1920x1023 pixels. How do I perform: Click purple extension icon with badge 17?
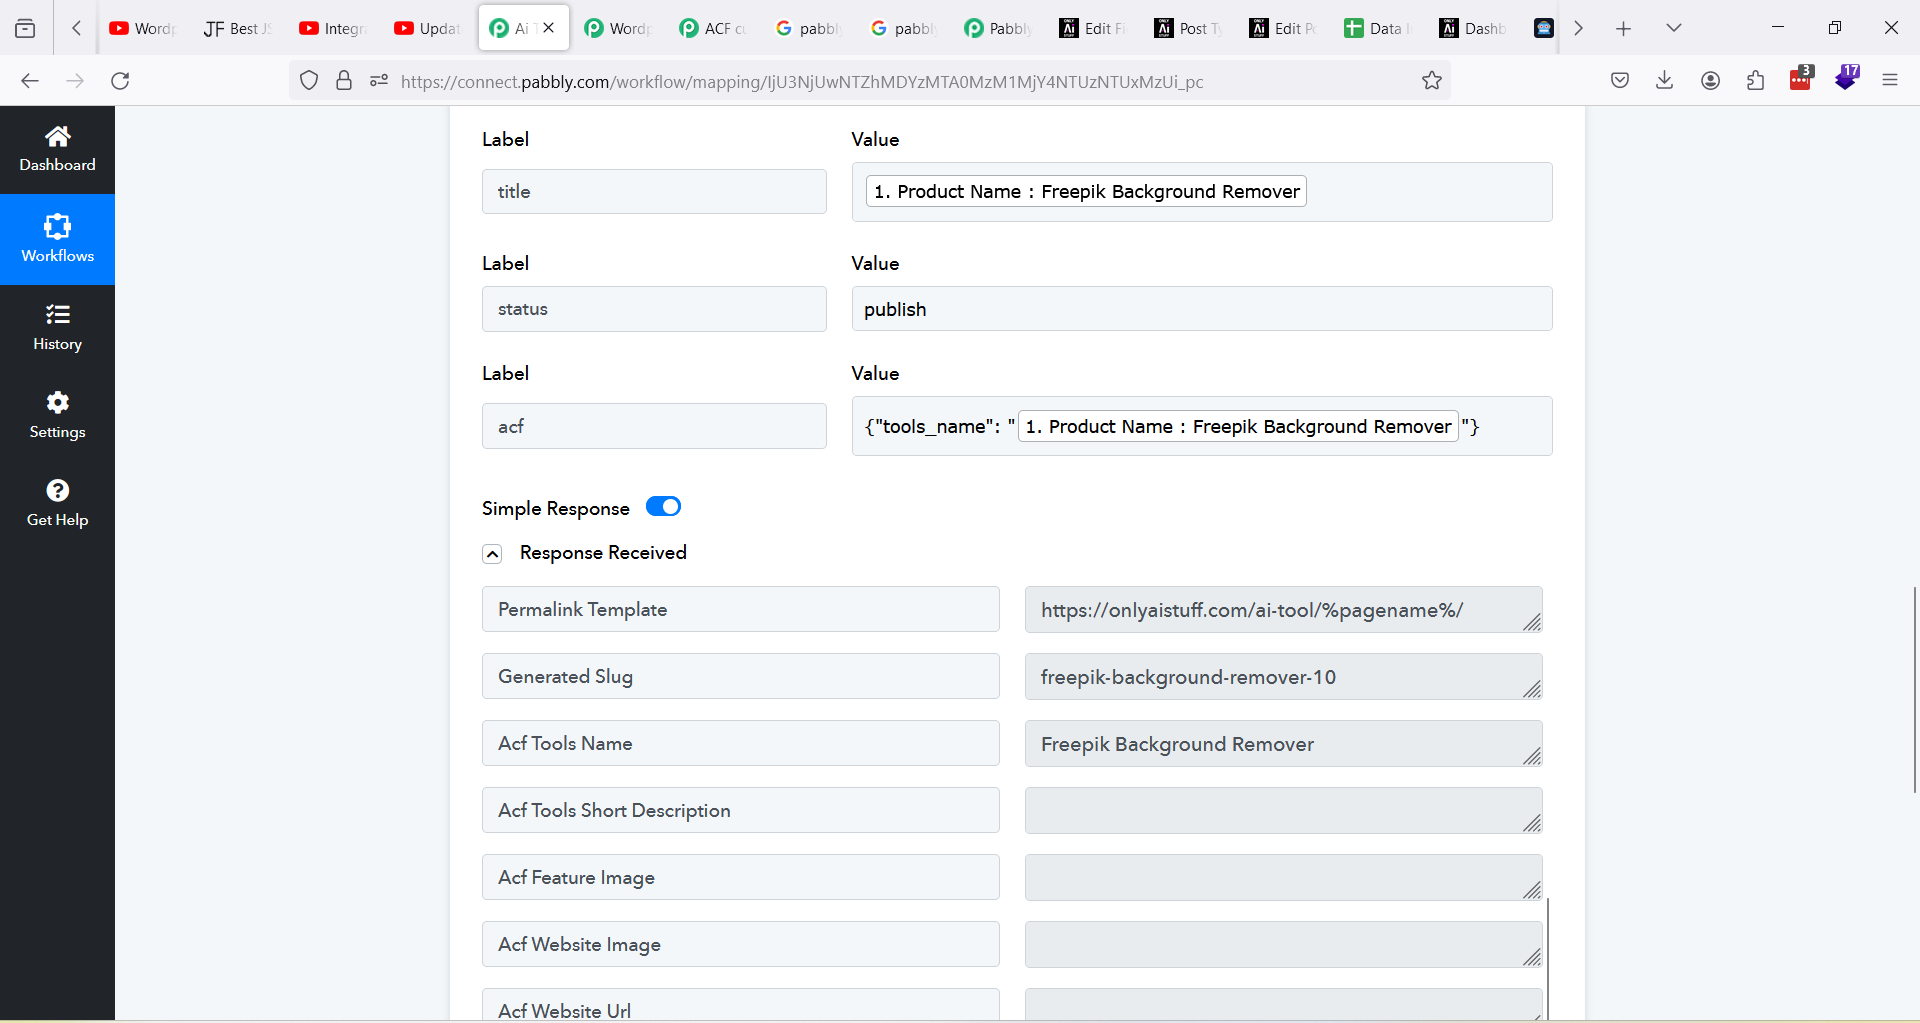1847,78
